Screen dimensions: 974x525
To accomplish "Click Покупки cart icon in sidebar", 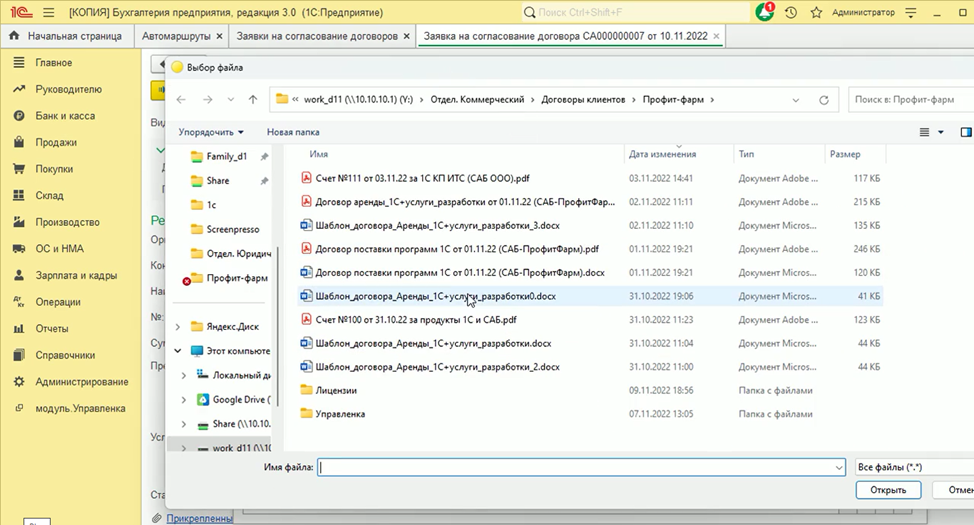I will coord(19,169).
